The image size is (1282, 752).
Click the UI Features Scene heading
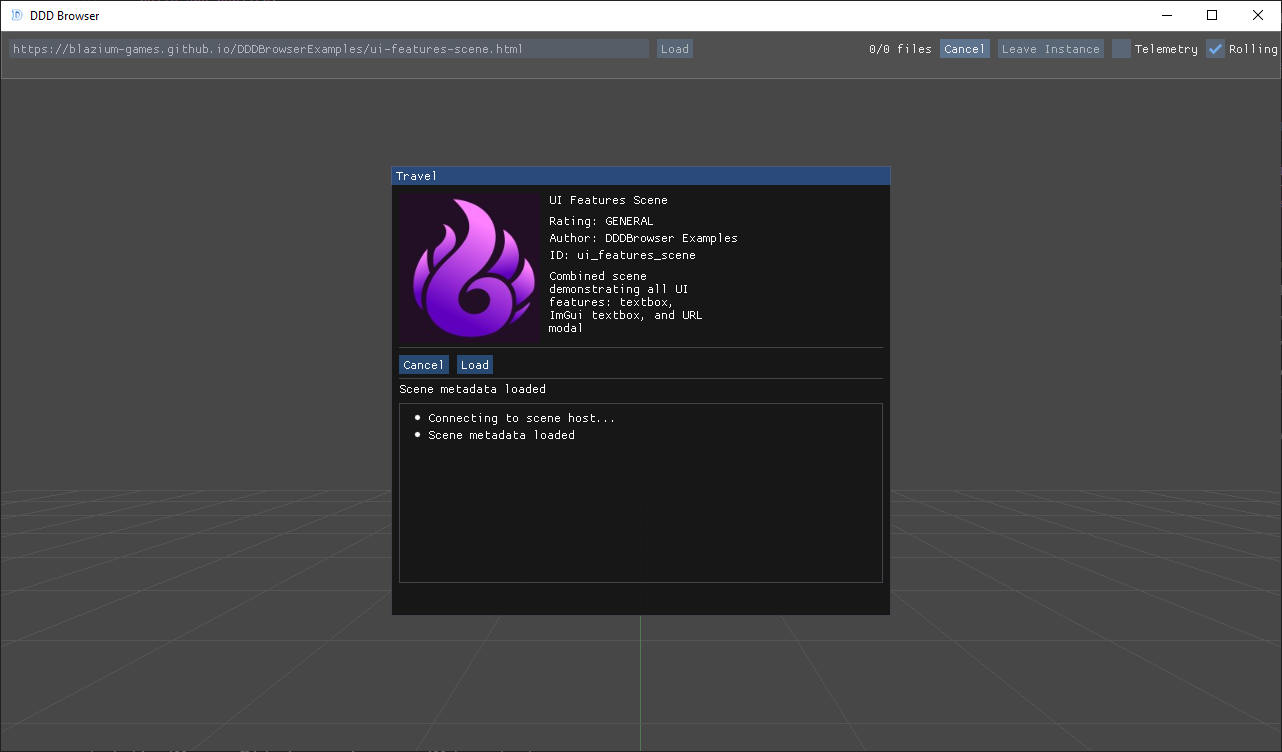(608, 199)
